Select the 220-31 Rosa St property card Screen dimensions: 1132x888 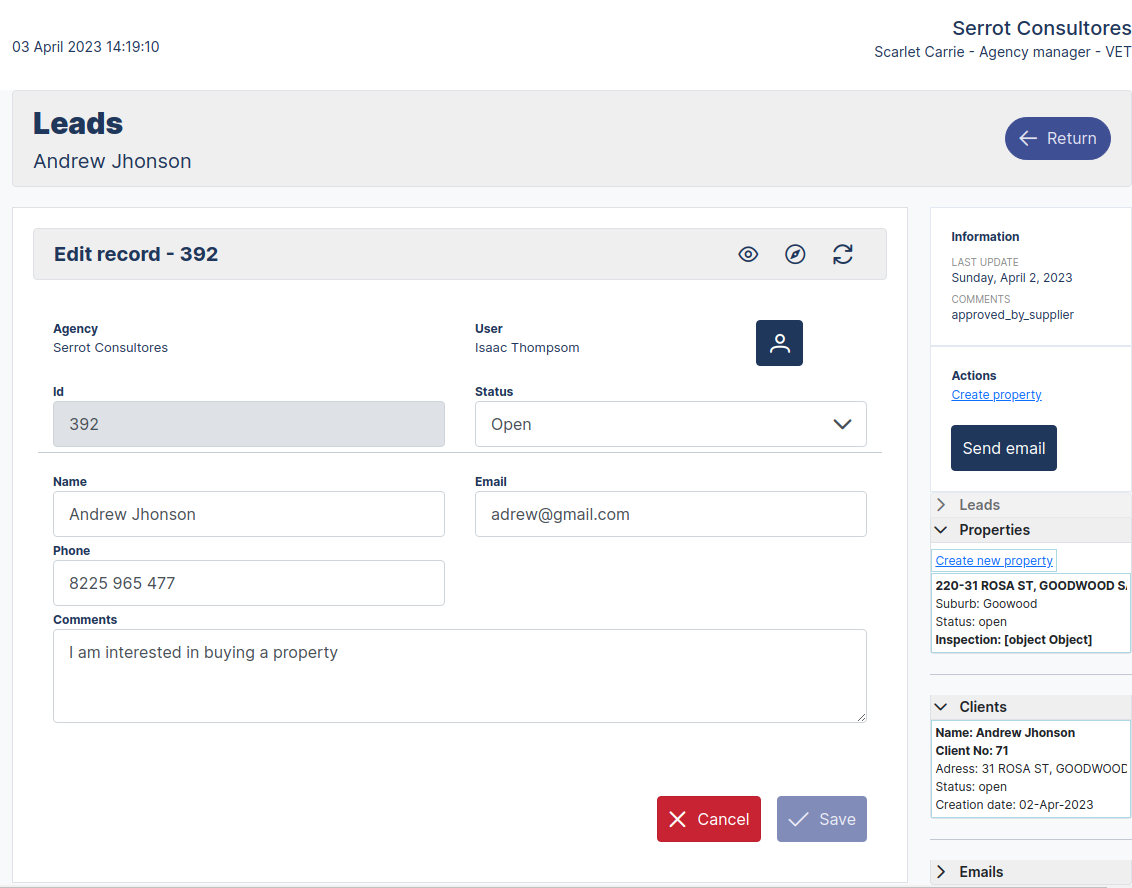(1030, 612)
